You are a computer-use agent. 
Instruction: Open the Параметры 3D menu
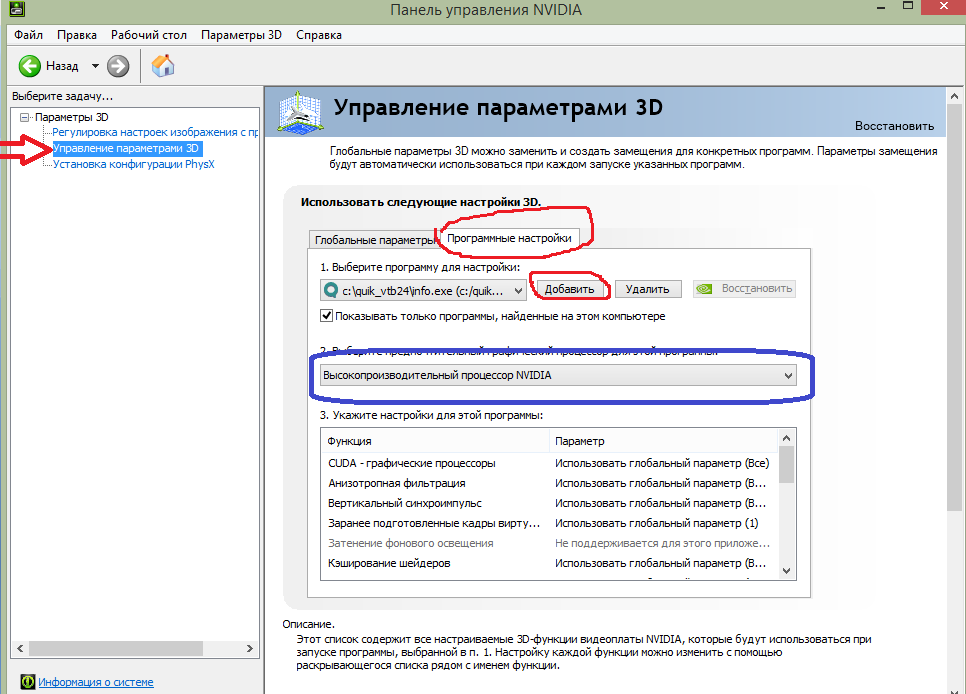(x=241, y=35)
